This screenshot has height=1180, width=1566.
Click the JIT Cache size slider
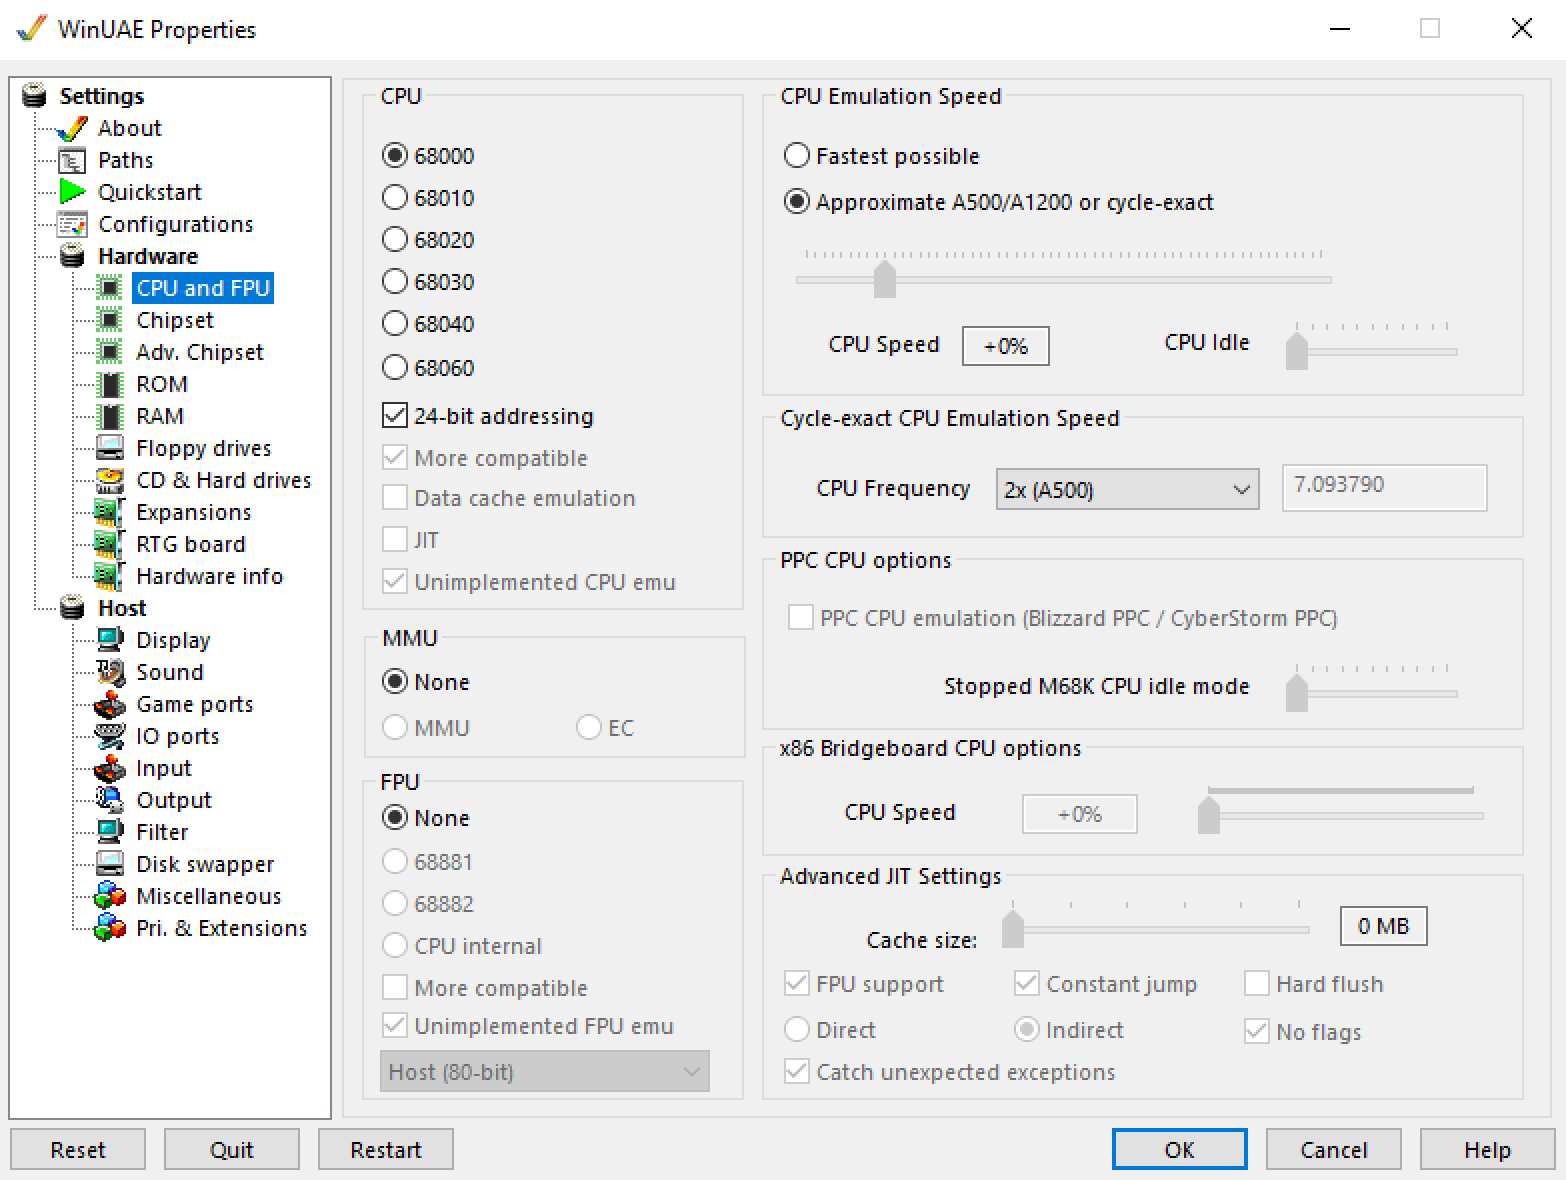click(1156, 928)
